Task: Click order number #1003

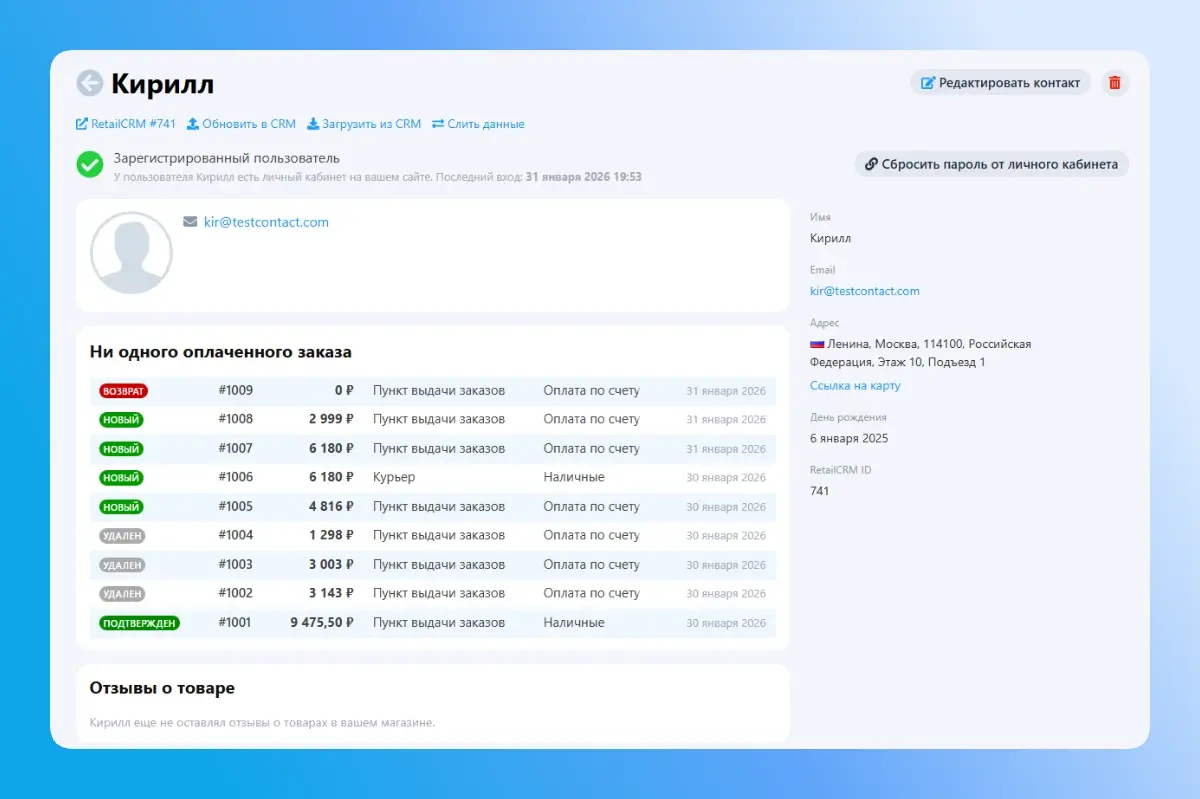Action: pos(235,565)
